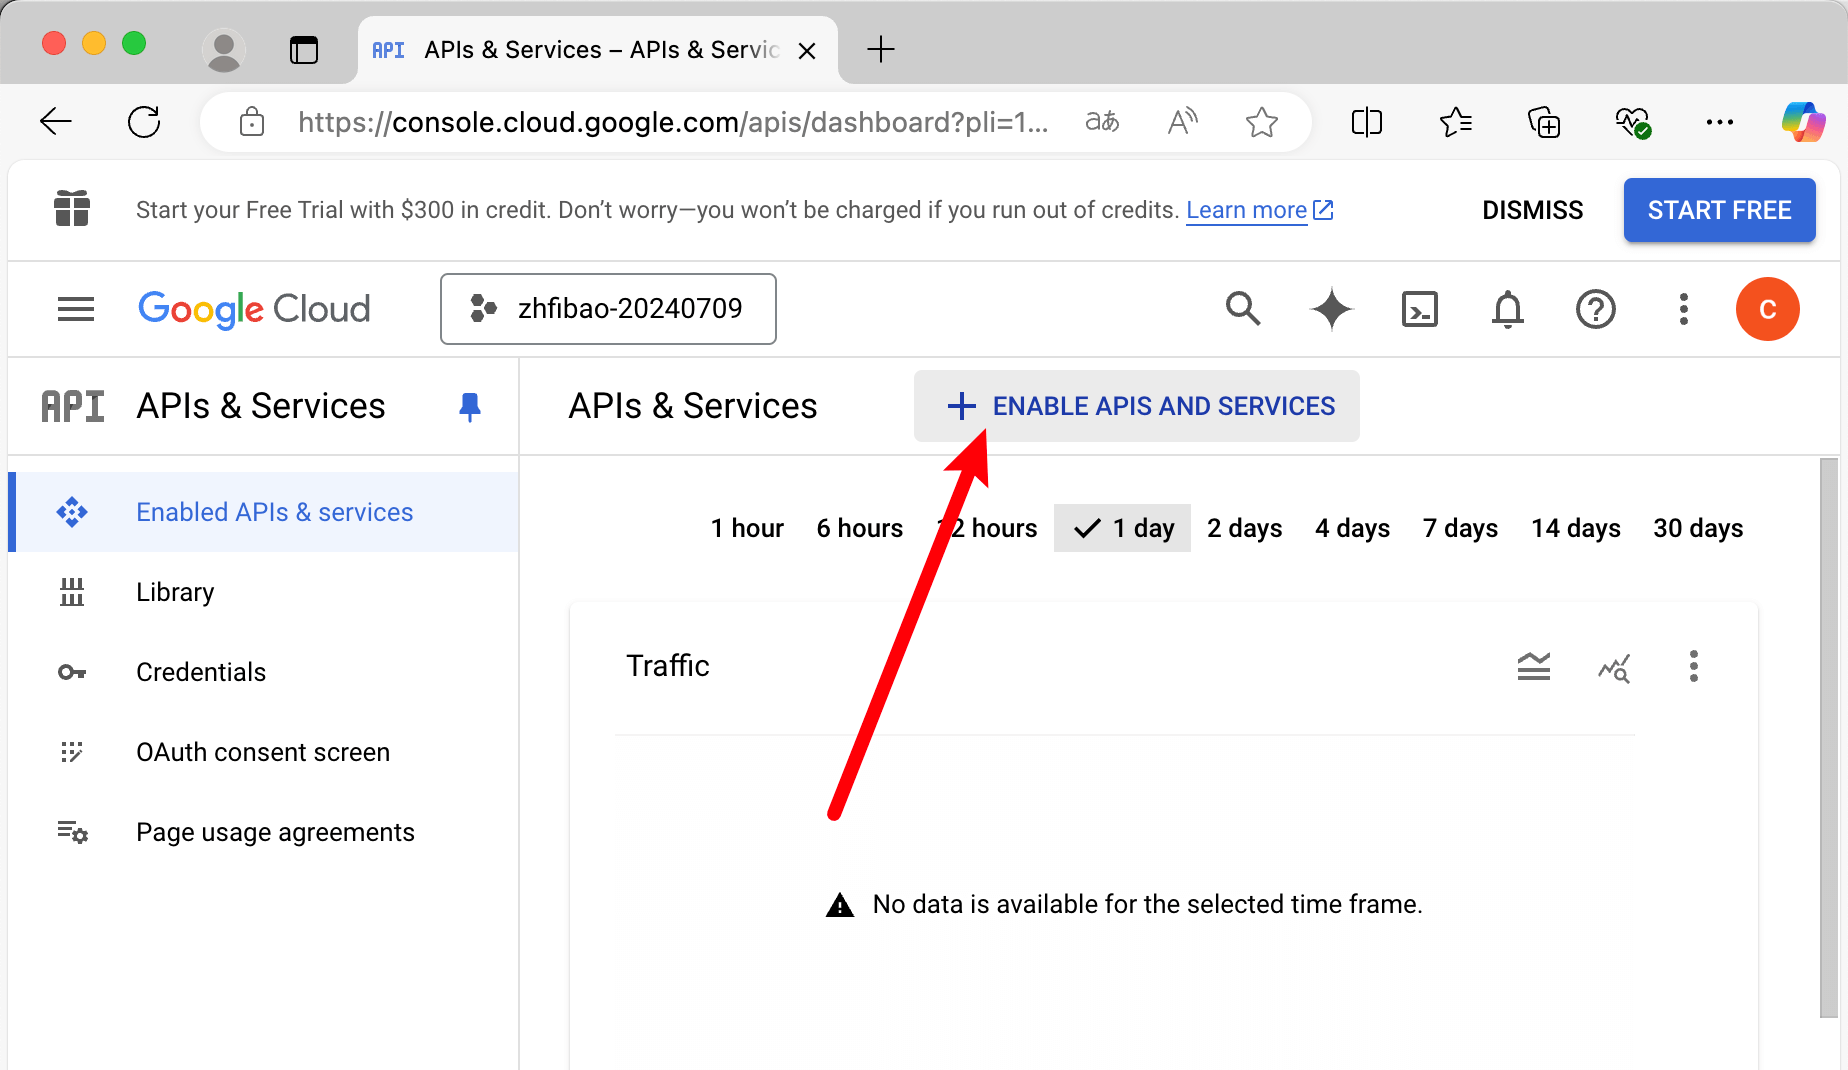Open Gemini AI sparkle assistant icon
The height and width of the screenshot is (1070, 1848).
pyautogui.click(x=1331, y=309)
